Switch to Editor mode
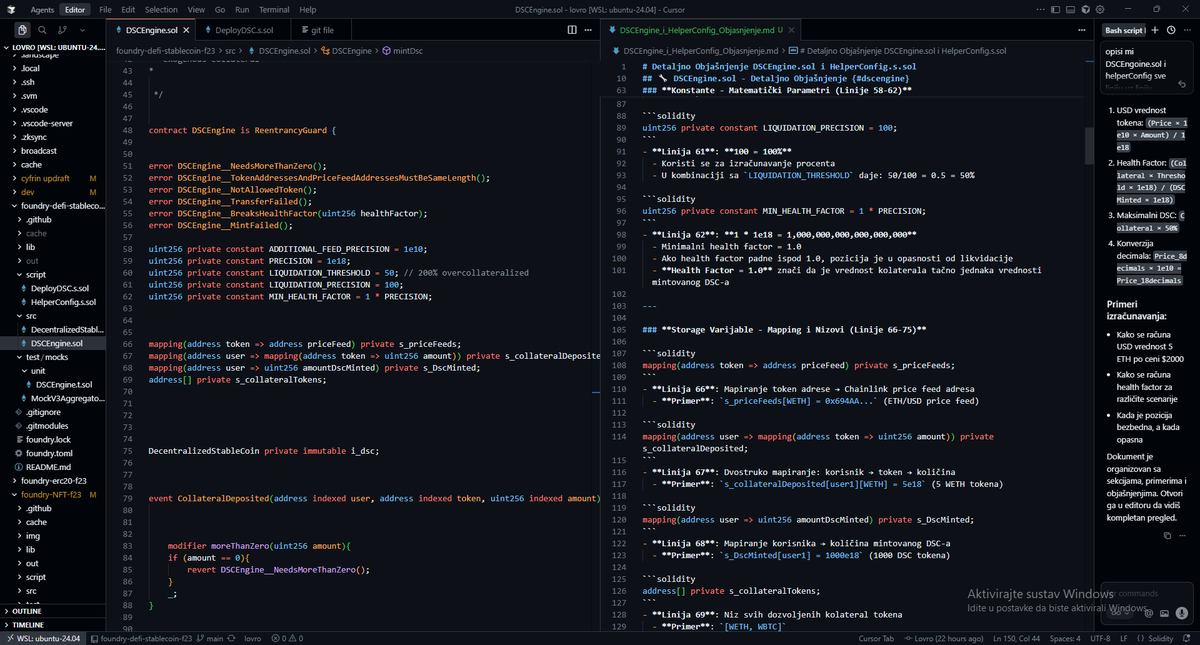Image resolution: width=1200 pixels, height=645 pixels. [x=75, y=9]
